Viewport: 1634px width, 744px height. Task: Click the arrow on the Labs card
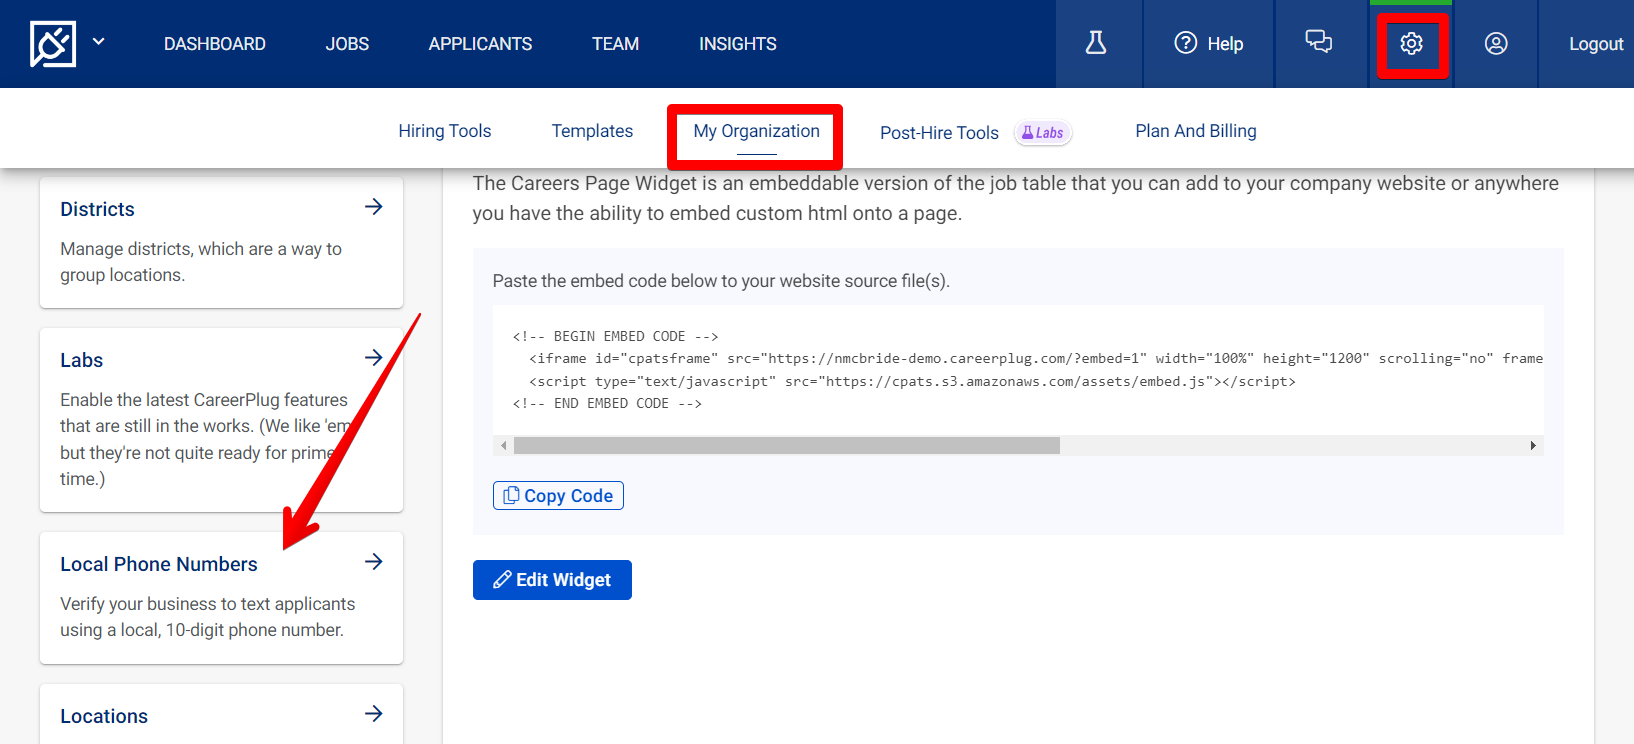click(x=374, y=358)
